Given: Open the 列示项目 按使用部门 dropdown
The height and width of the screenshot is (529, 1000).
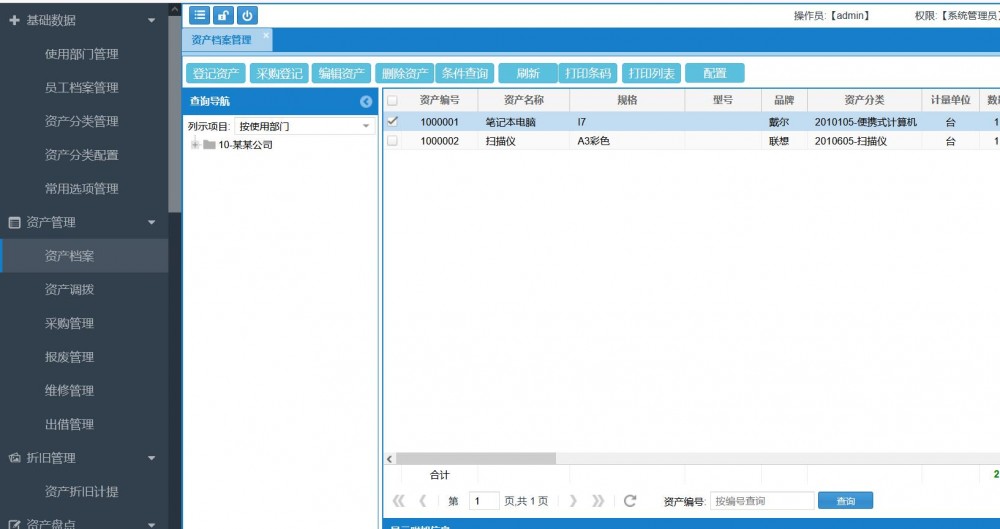Looking at the screenshot, I should pos(366,126).
